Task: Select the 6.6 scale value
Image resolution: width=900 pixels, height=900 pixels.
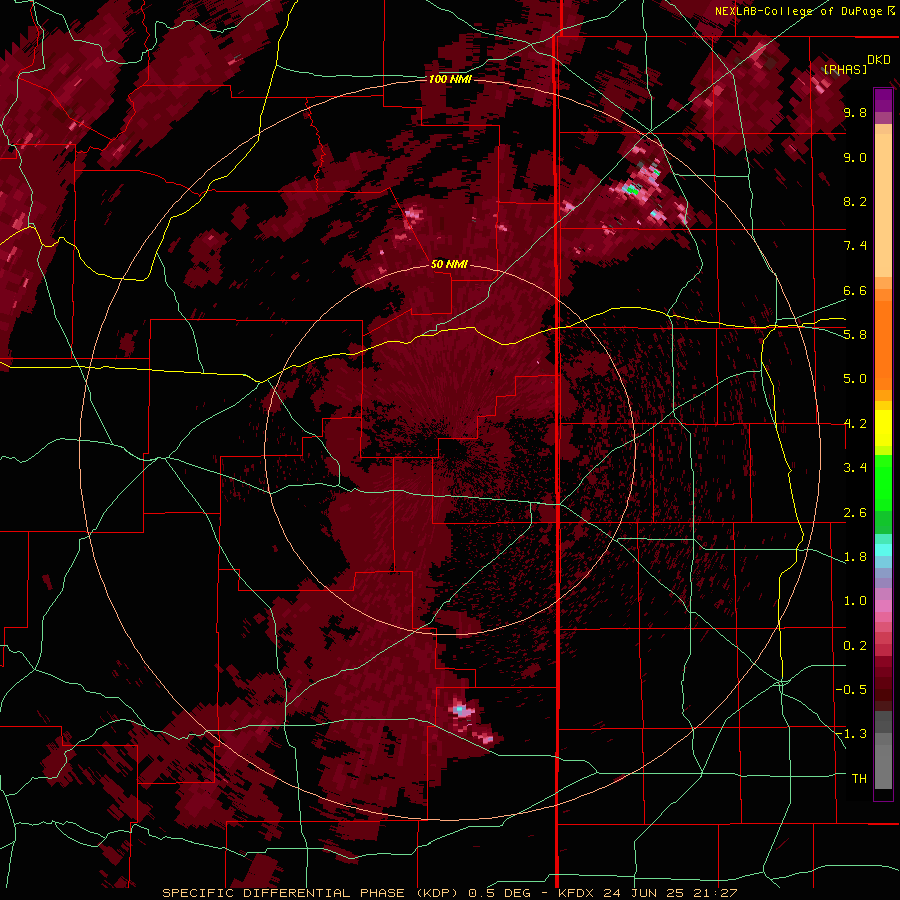Action: tap(855, 290)
